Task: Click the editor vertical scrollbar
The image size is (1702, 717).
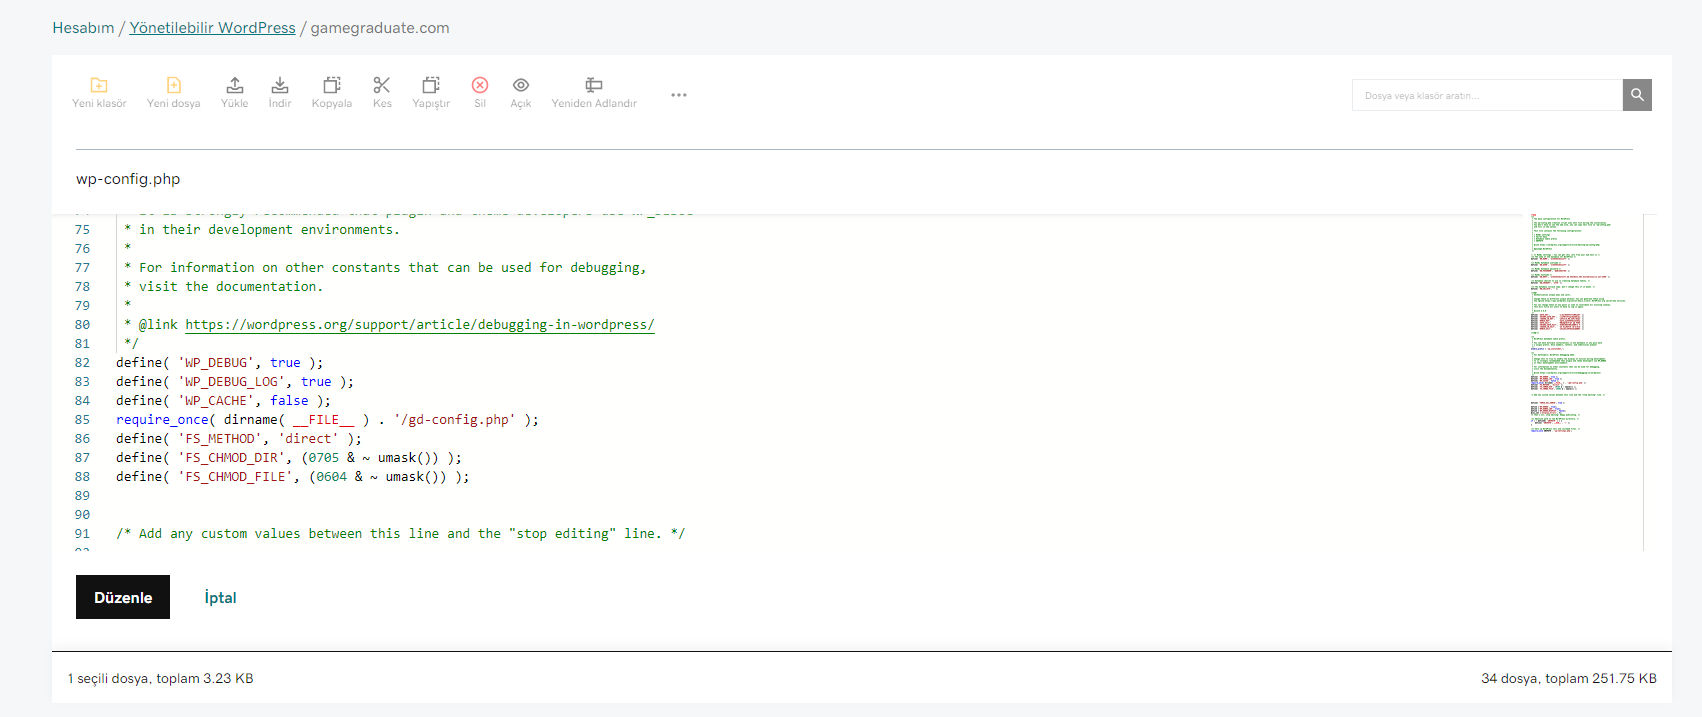Action: tap(1650, 382)
